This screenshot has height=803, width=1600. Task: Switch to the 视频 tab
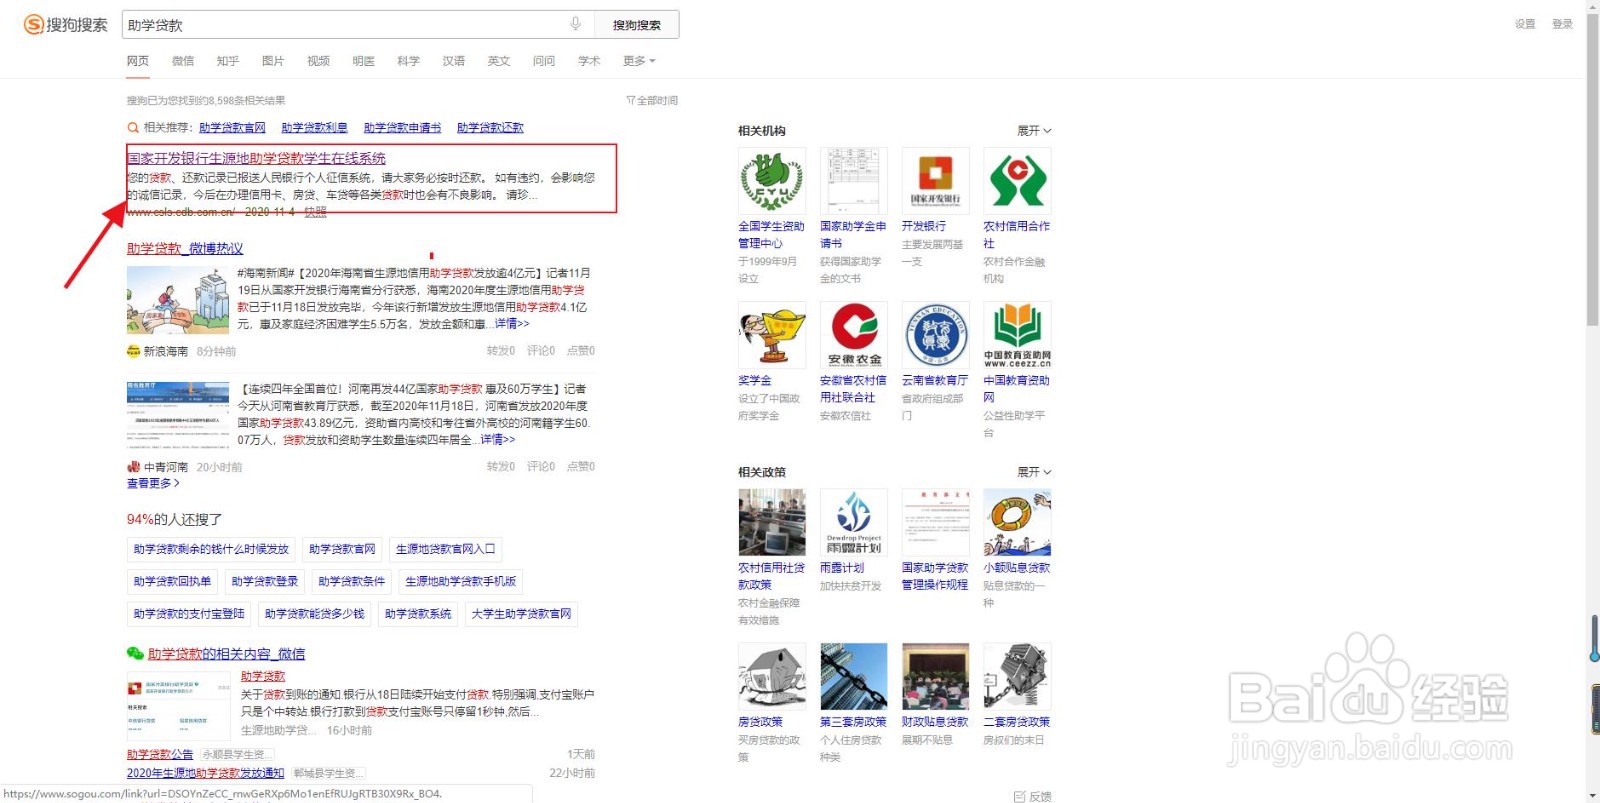pos(318,61)
